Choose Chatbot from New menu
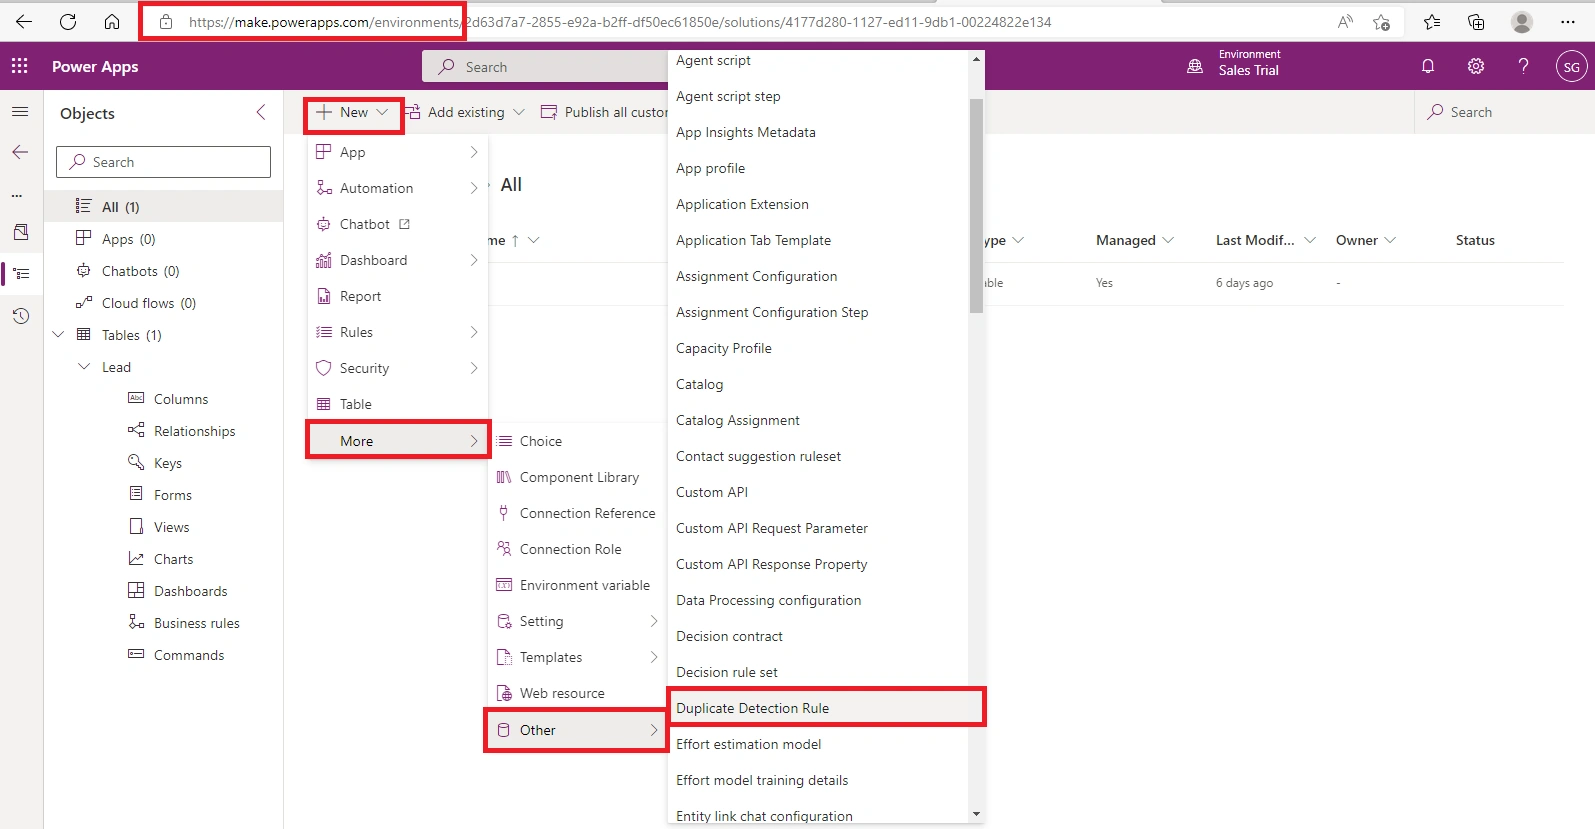Image resolution: width=1595 pixels, height=829 pixels. click(398, 224)
